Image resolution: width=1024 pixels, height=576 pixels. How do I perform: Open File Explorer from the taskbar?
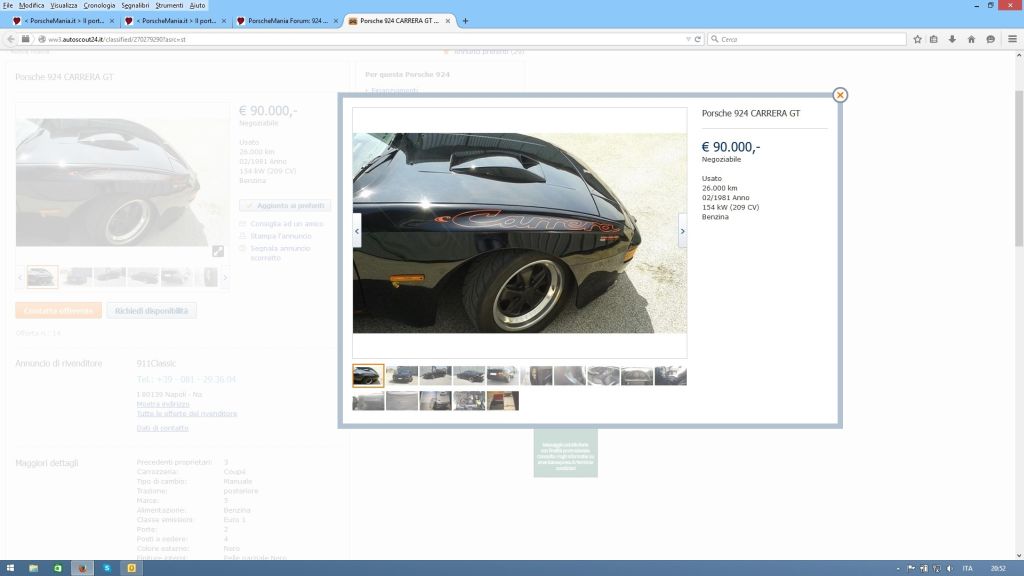33,568
